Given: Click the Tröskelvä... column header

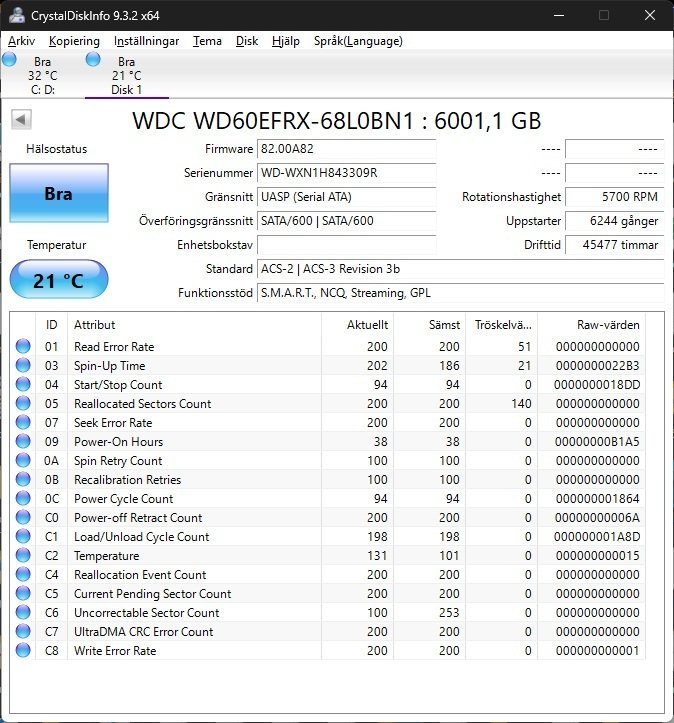Looking at the screenshot, I should coord(502,325).
